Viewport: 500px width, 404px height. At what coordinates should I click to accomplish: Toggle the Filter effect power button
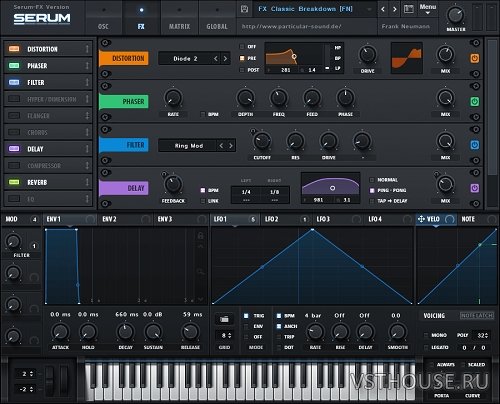point(475,145)
